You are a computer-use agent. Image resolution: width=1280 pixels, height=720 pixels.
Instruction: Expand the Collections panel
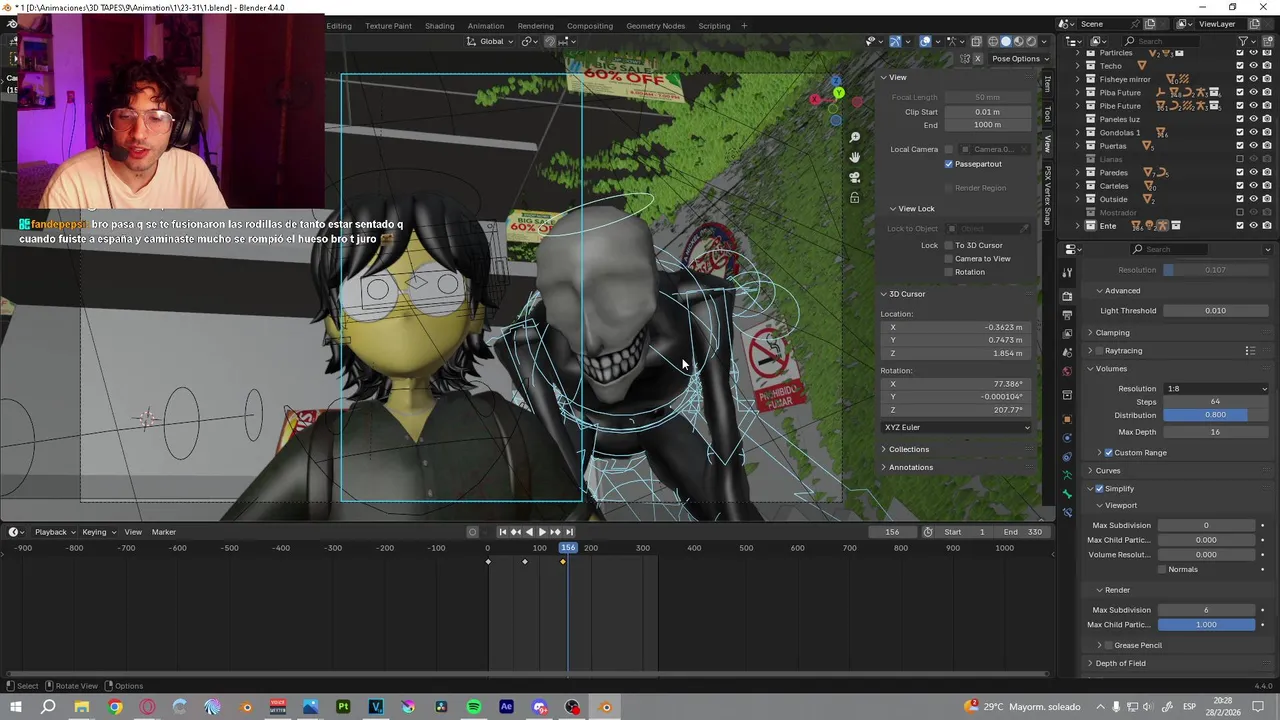click(x=884, y=449)
